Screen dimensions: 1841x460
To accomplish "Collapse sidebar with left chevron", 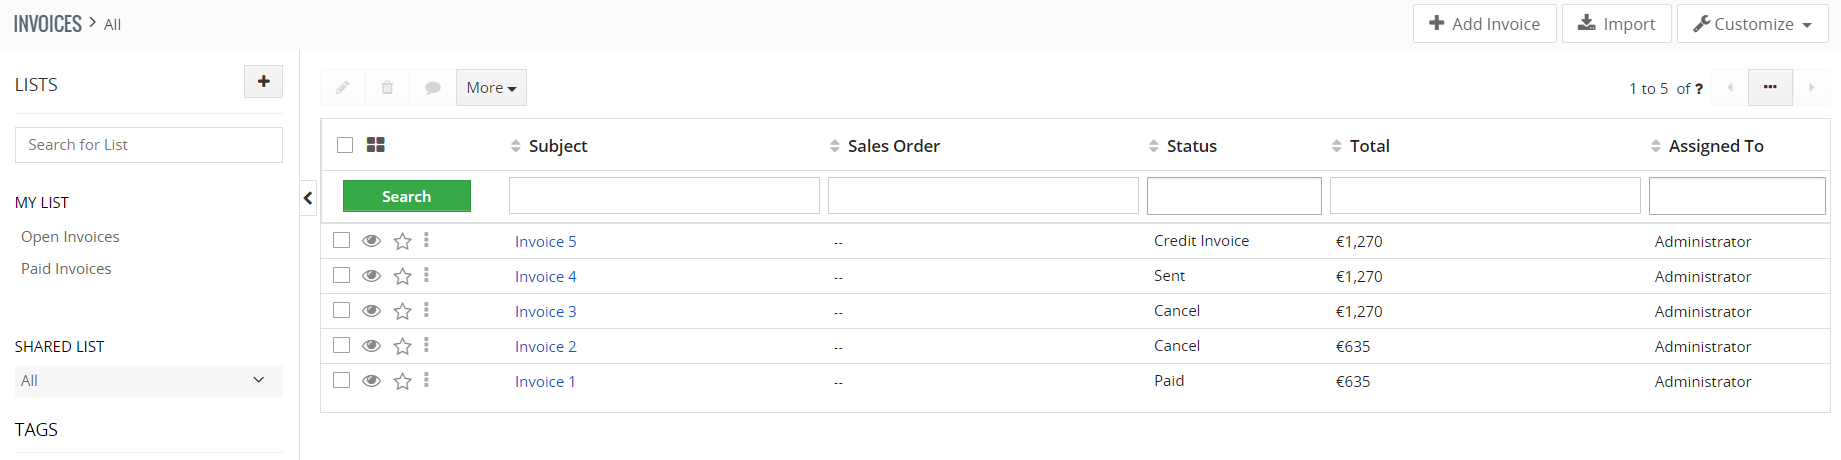I will [x=308, y=198].
